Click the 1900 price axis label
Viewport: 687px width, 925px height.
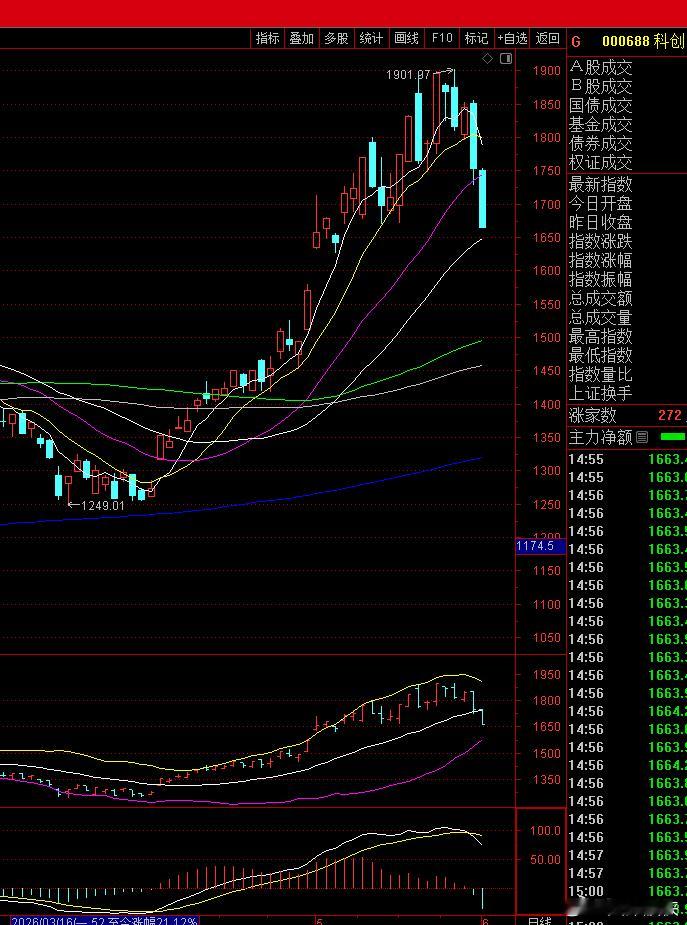[x=546, y=71]
